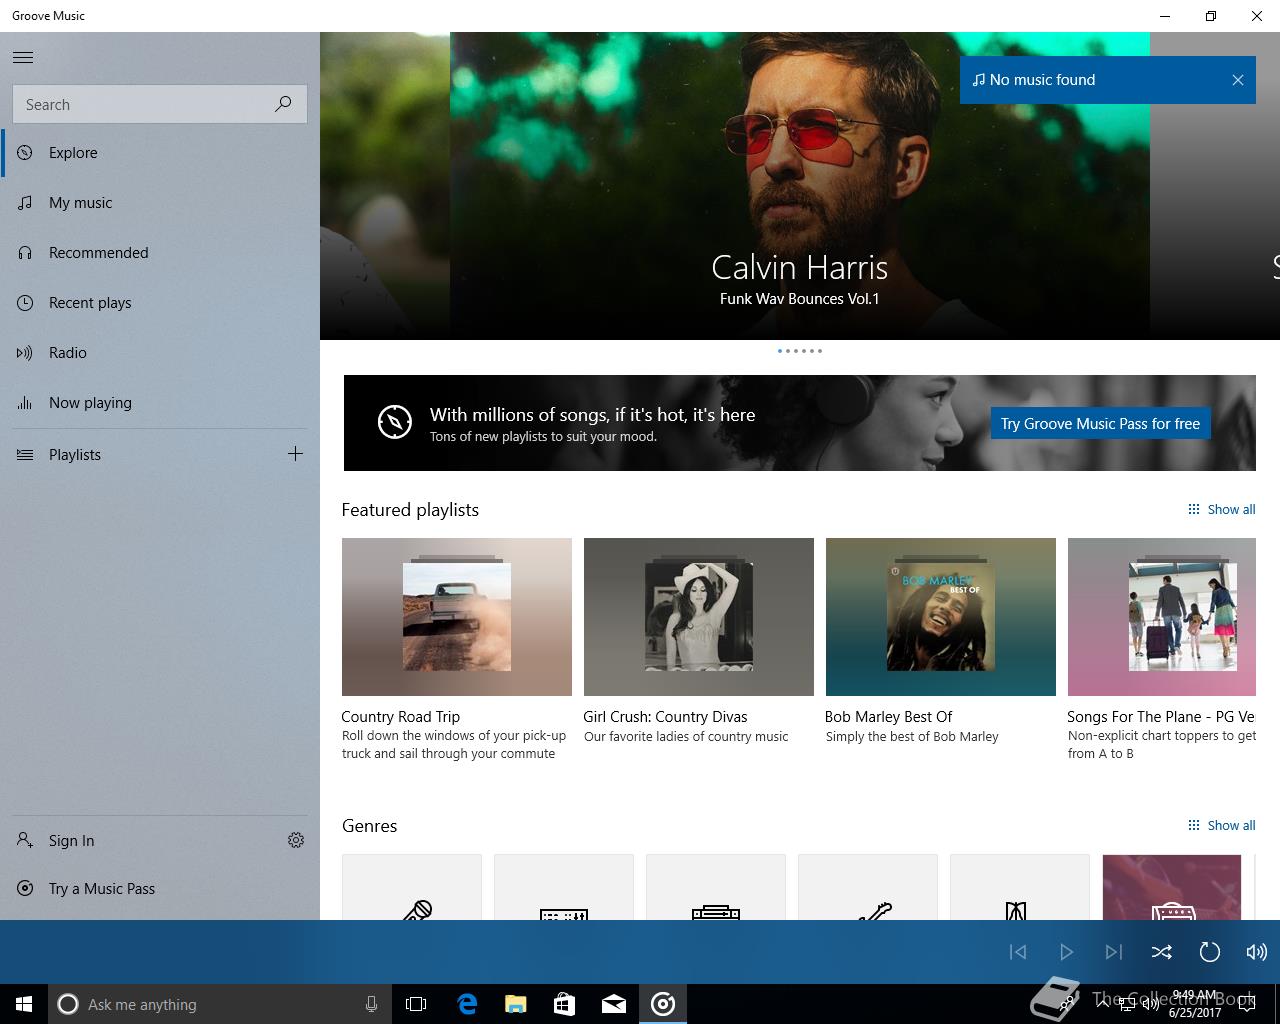Click the compass icon in Music Pass banner
1280x1024 pixels.
click(x=395, y=422)
